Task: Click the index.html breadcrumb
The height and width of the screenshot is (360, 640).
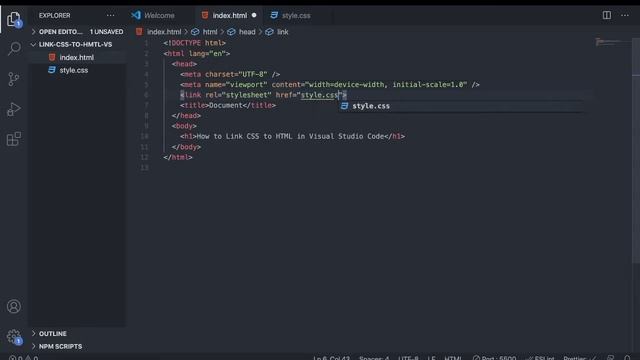Action: [x=164, y=32]
